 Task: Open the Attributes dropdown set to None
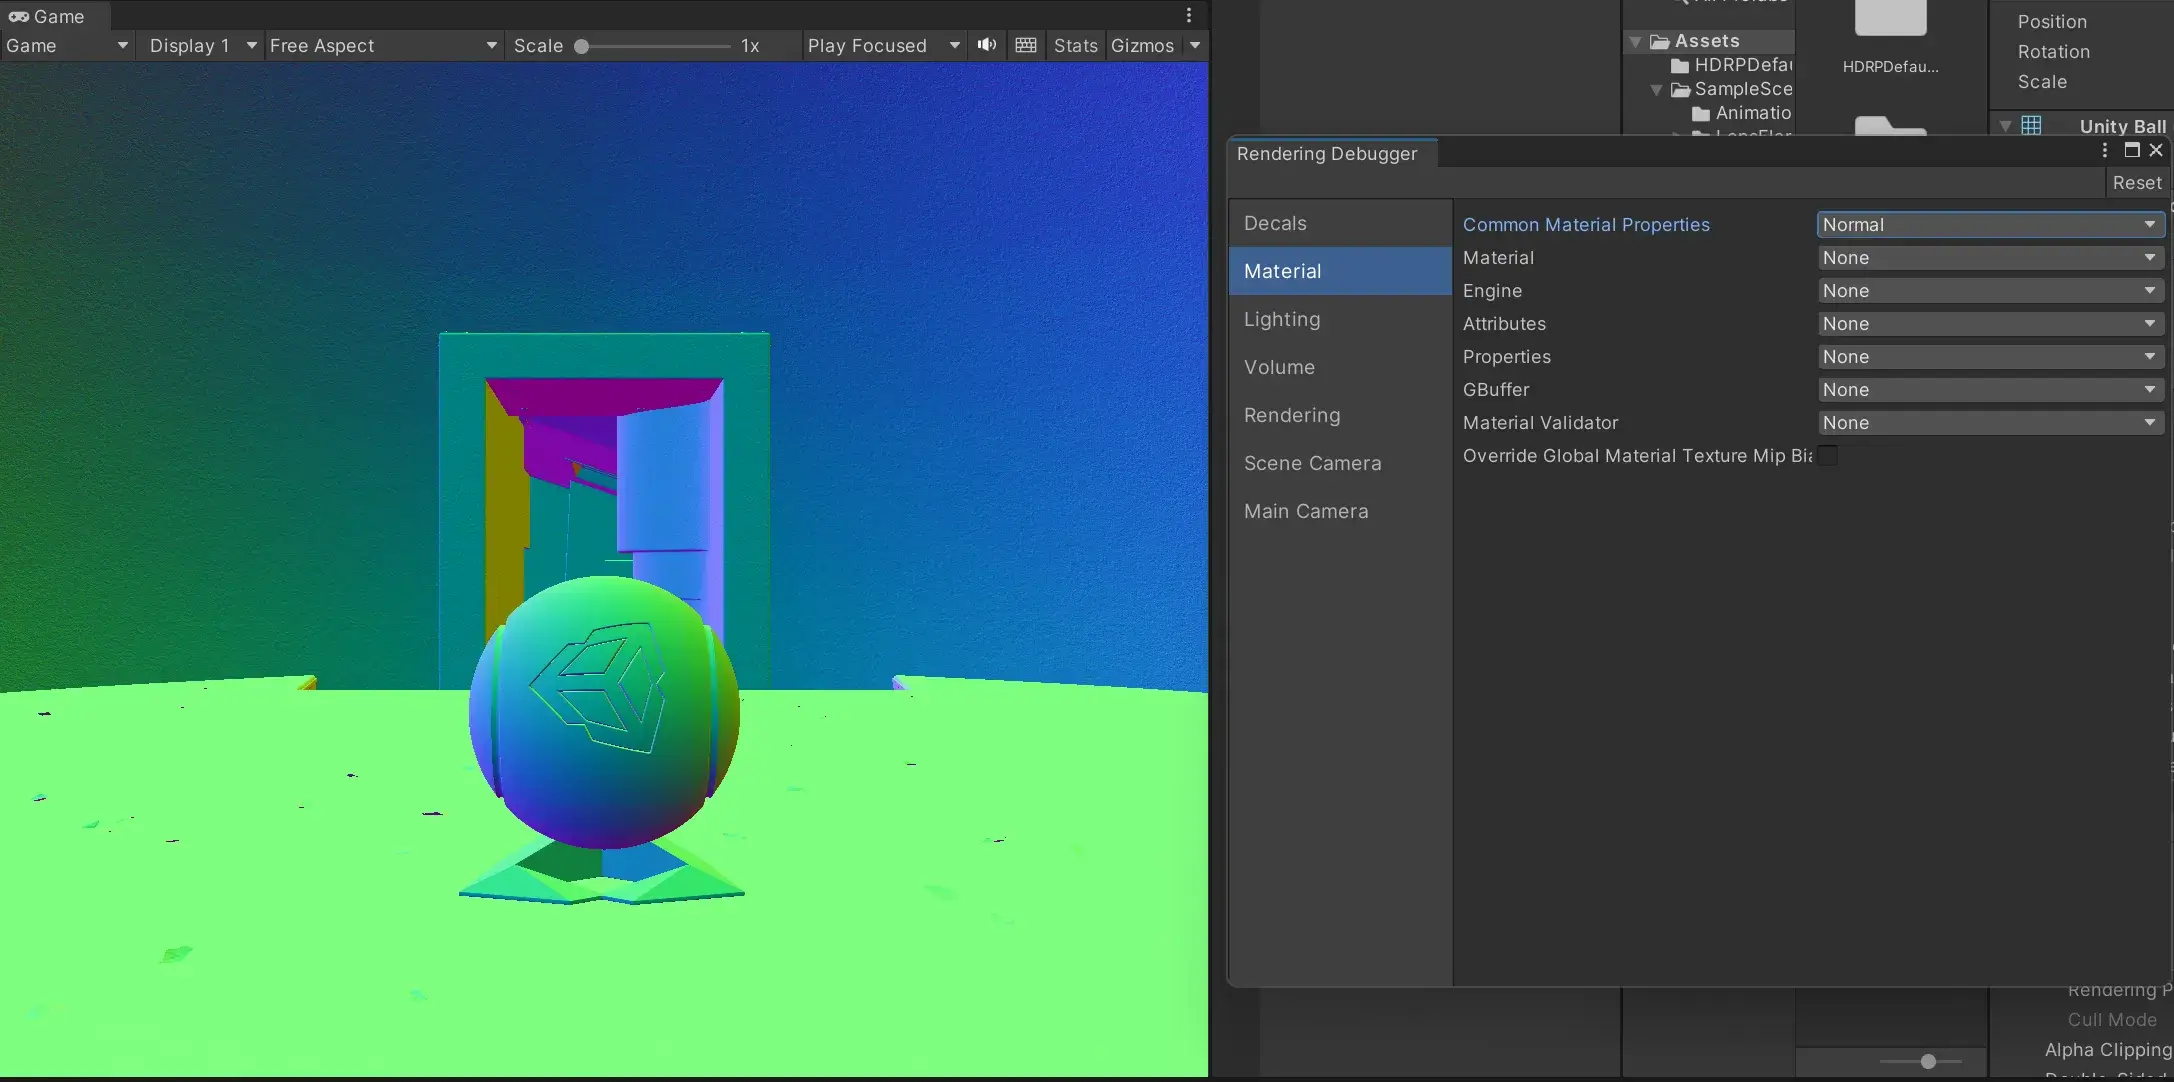click(1990, 324)
